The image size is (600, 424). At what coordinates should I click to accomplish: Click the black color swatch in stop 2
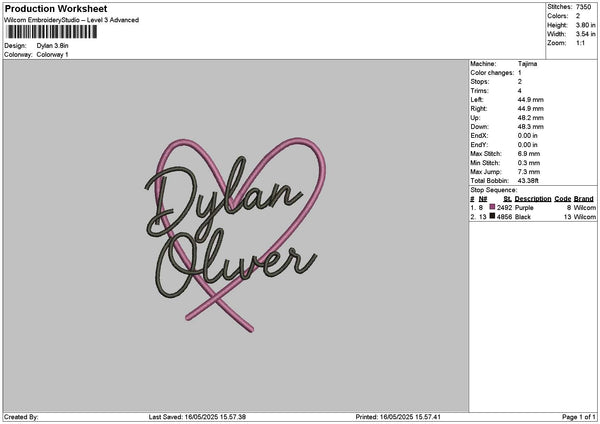492,216
